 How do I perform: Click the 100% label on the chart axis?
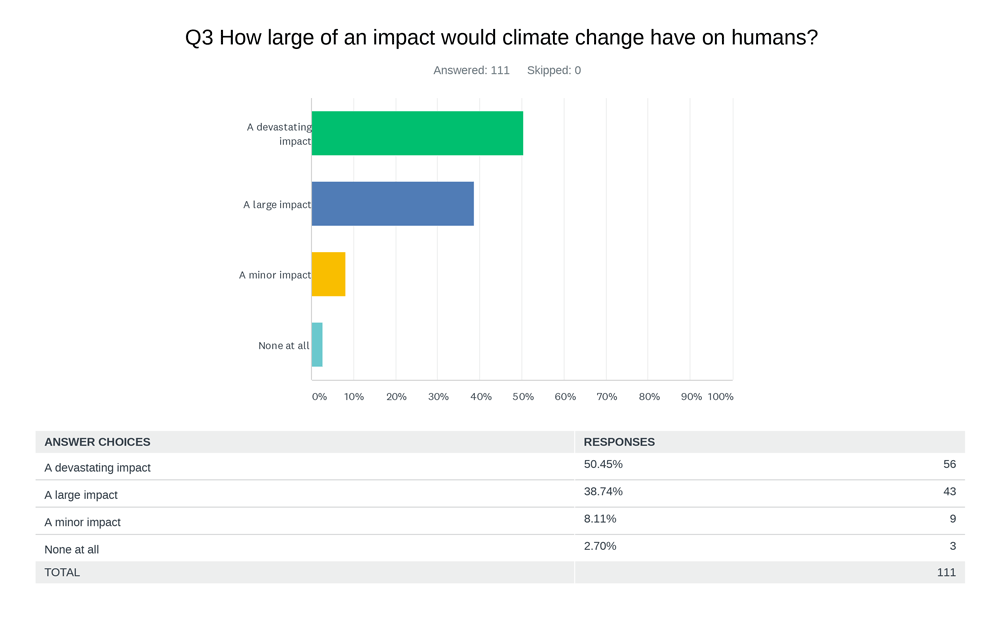[x=720, y=397]
